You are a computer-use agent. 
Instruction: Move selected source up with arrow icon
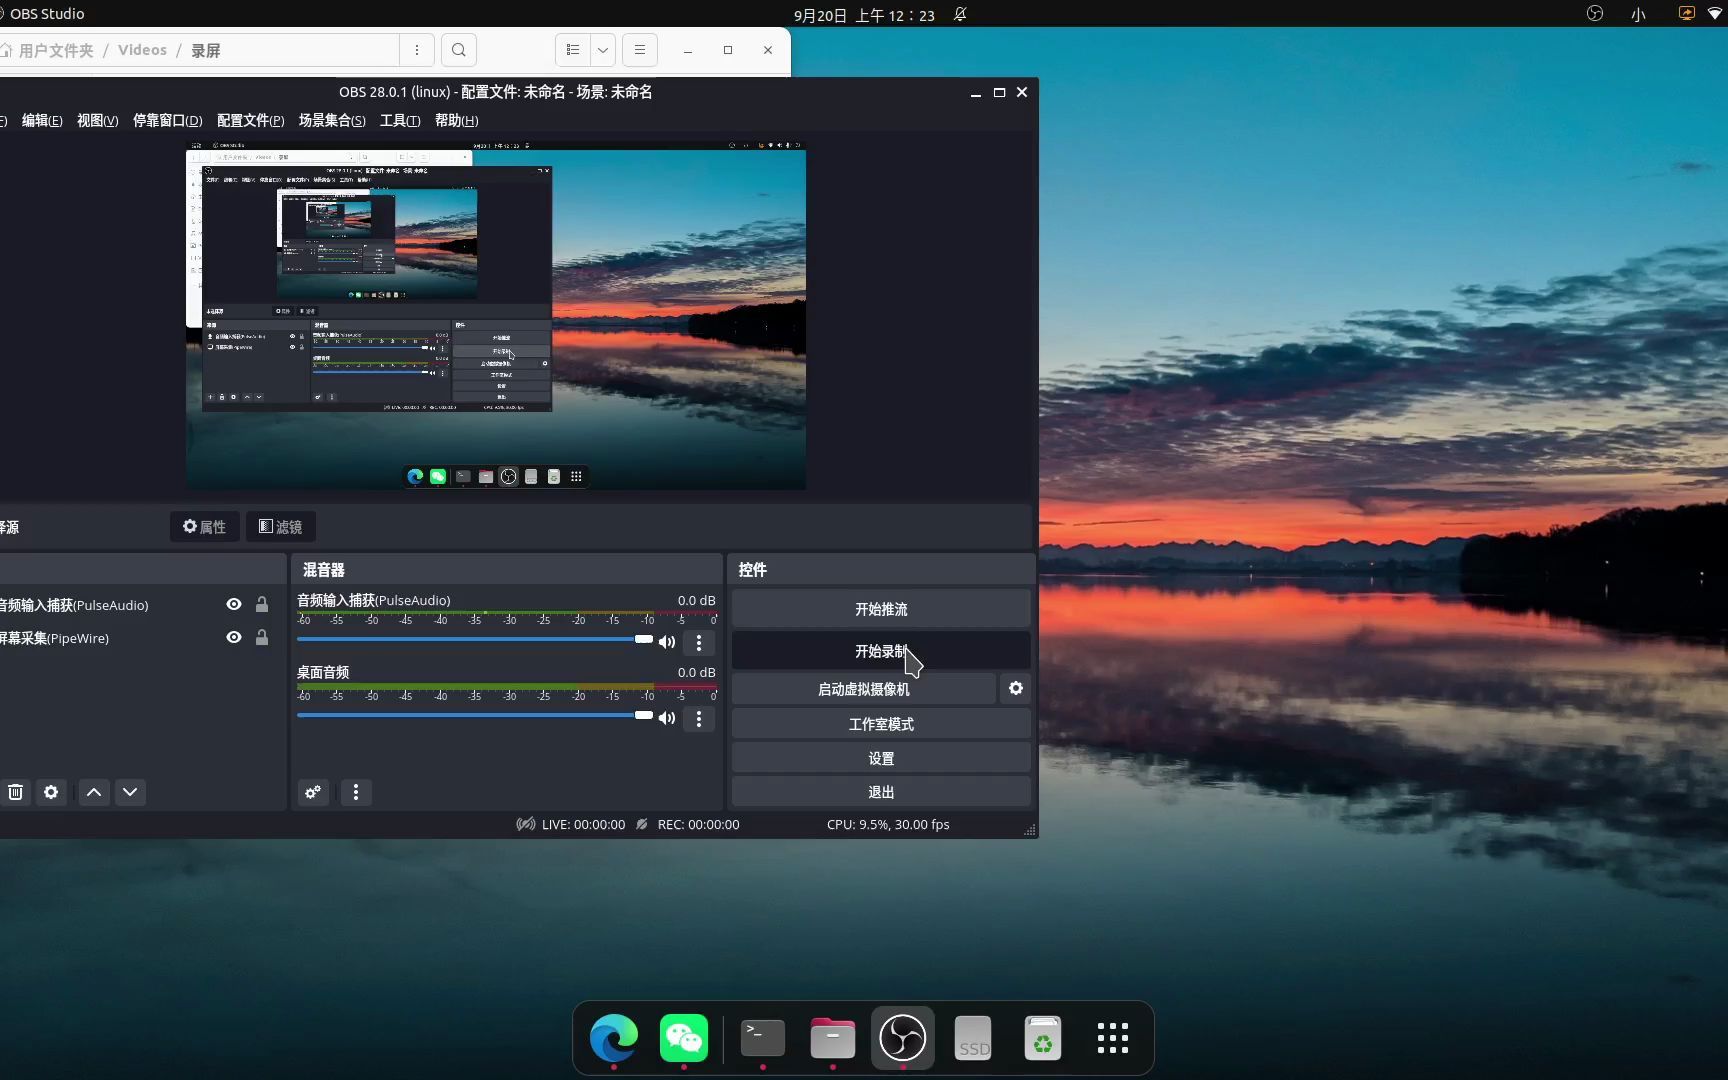coord(93,792)
